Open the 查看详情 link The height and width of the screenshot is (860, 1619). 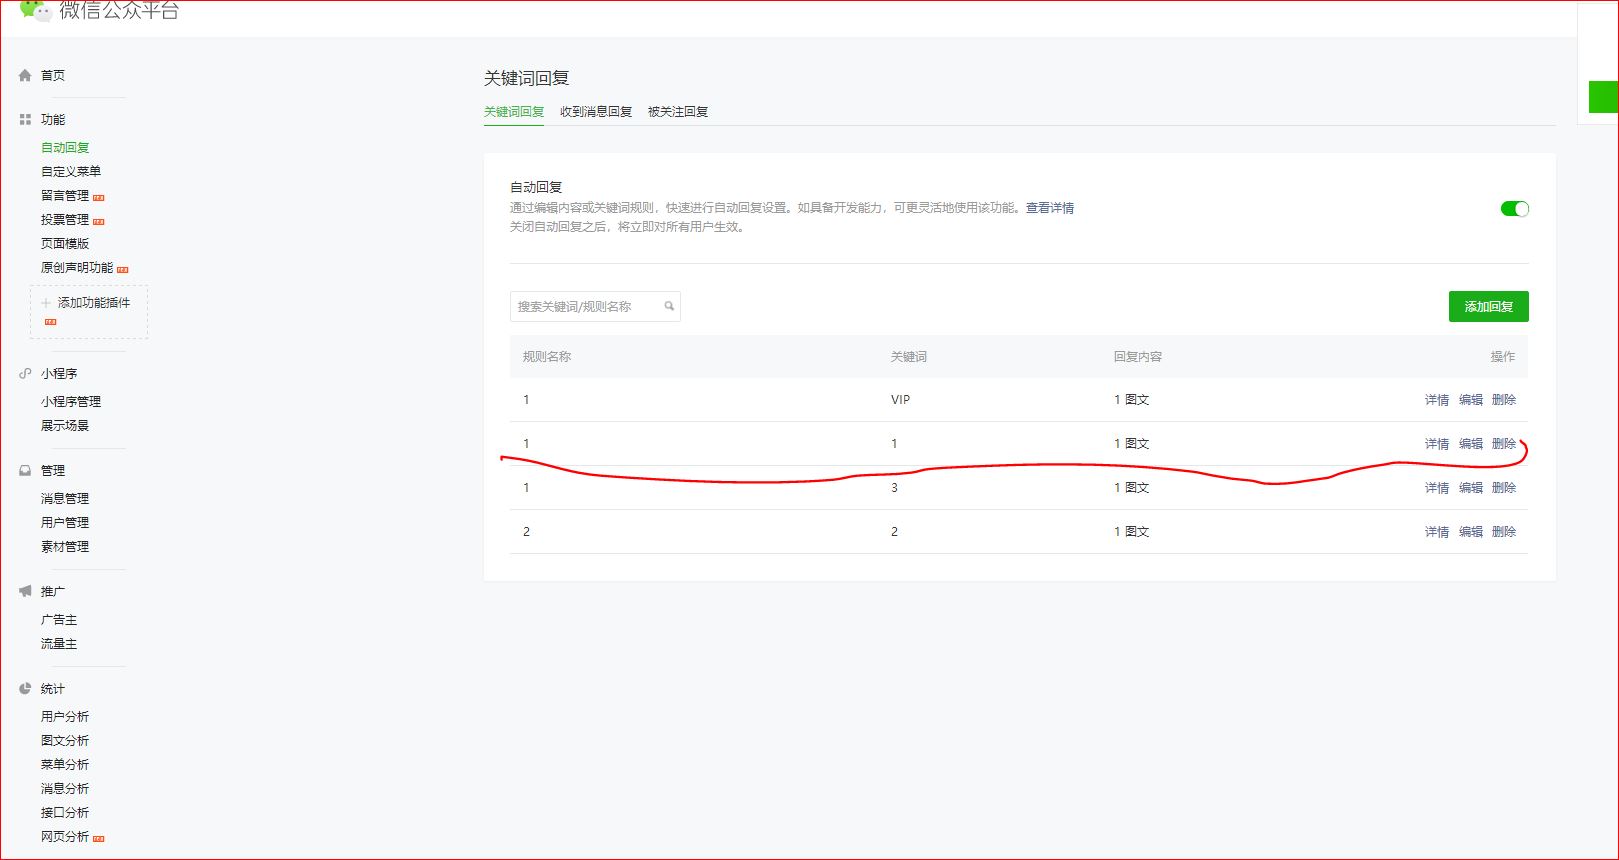pos(1050,208)
